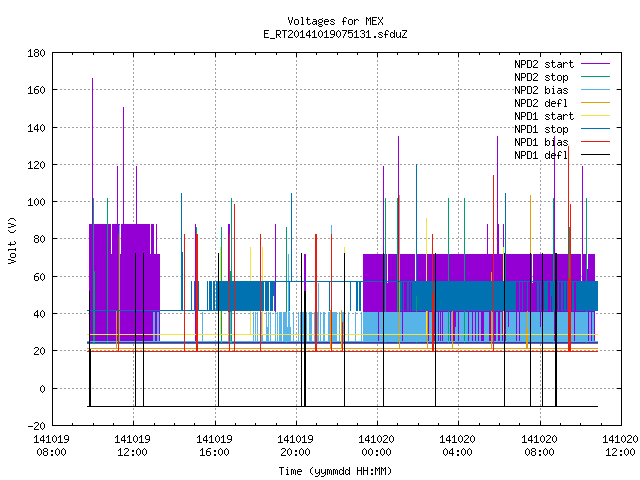
Task: Select the 'NPD1 stop' legend label
Action: pos(541,129)
